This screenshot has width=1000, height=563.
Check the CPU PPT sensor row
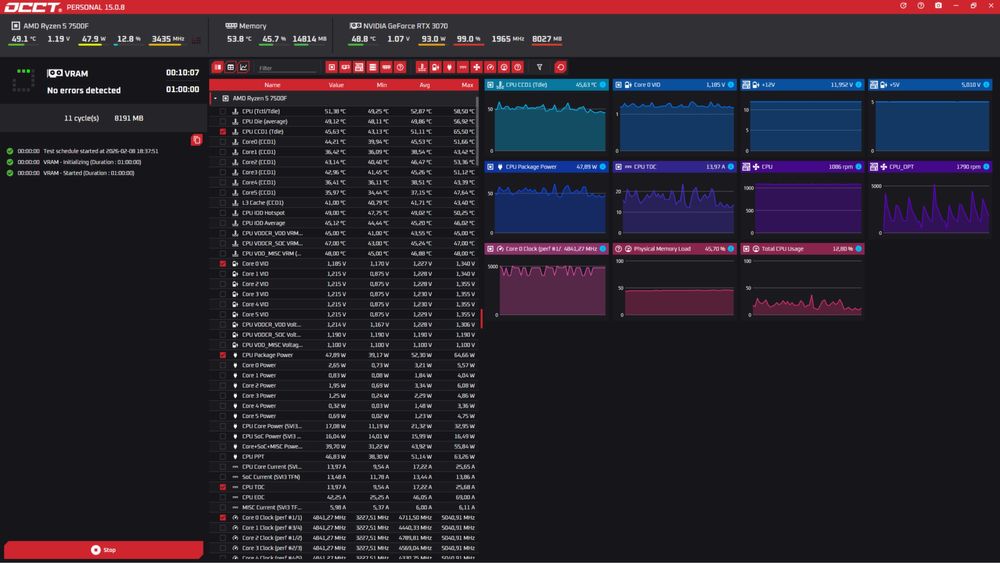223,457
